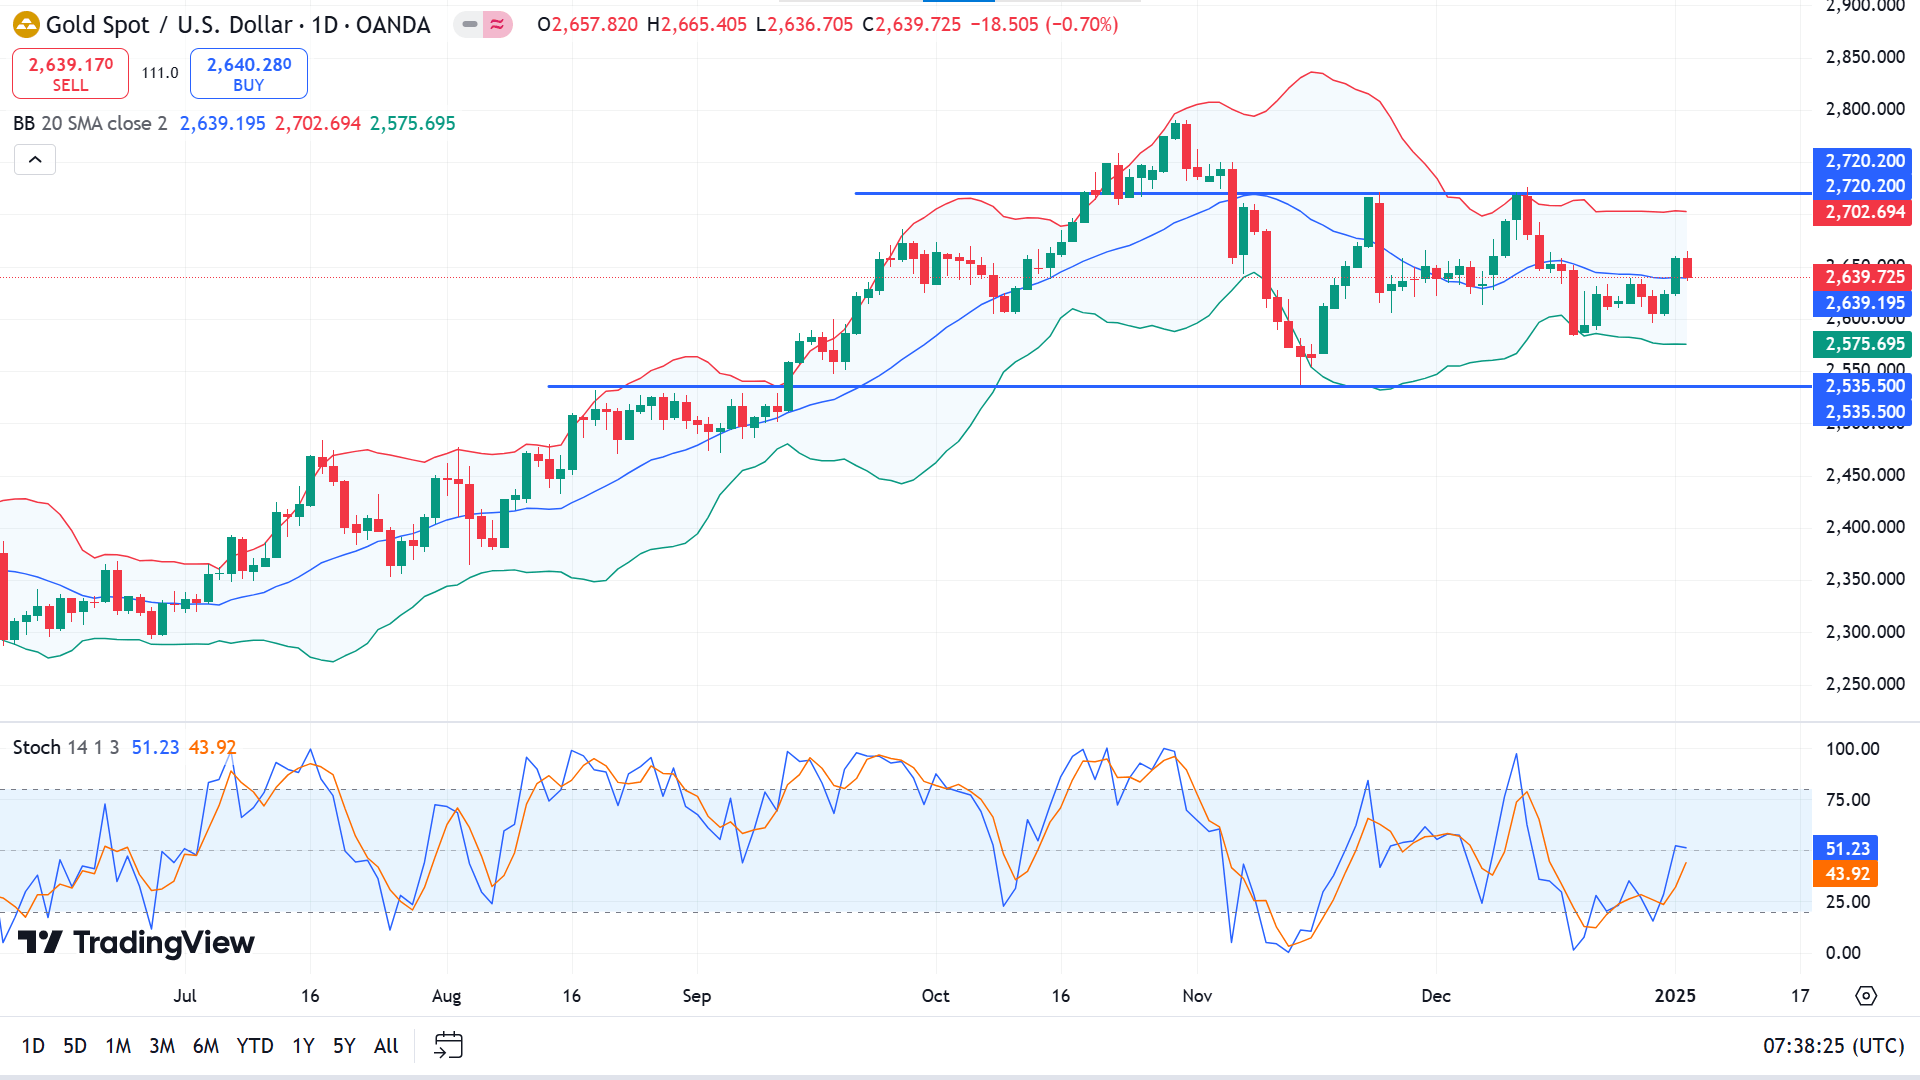This screenshot has height=1080, width=1920.
Task: Click the UTC clock timezone selector
Action: click(x=1832, y=1046)
